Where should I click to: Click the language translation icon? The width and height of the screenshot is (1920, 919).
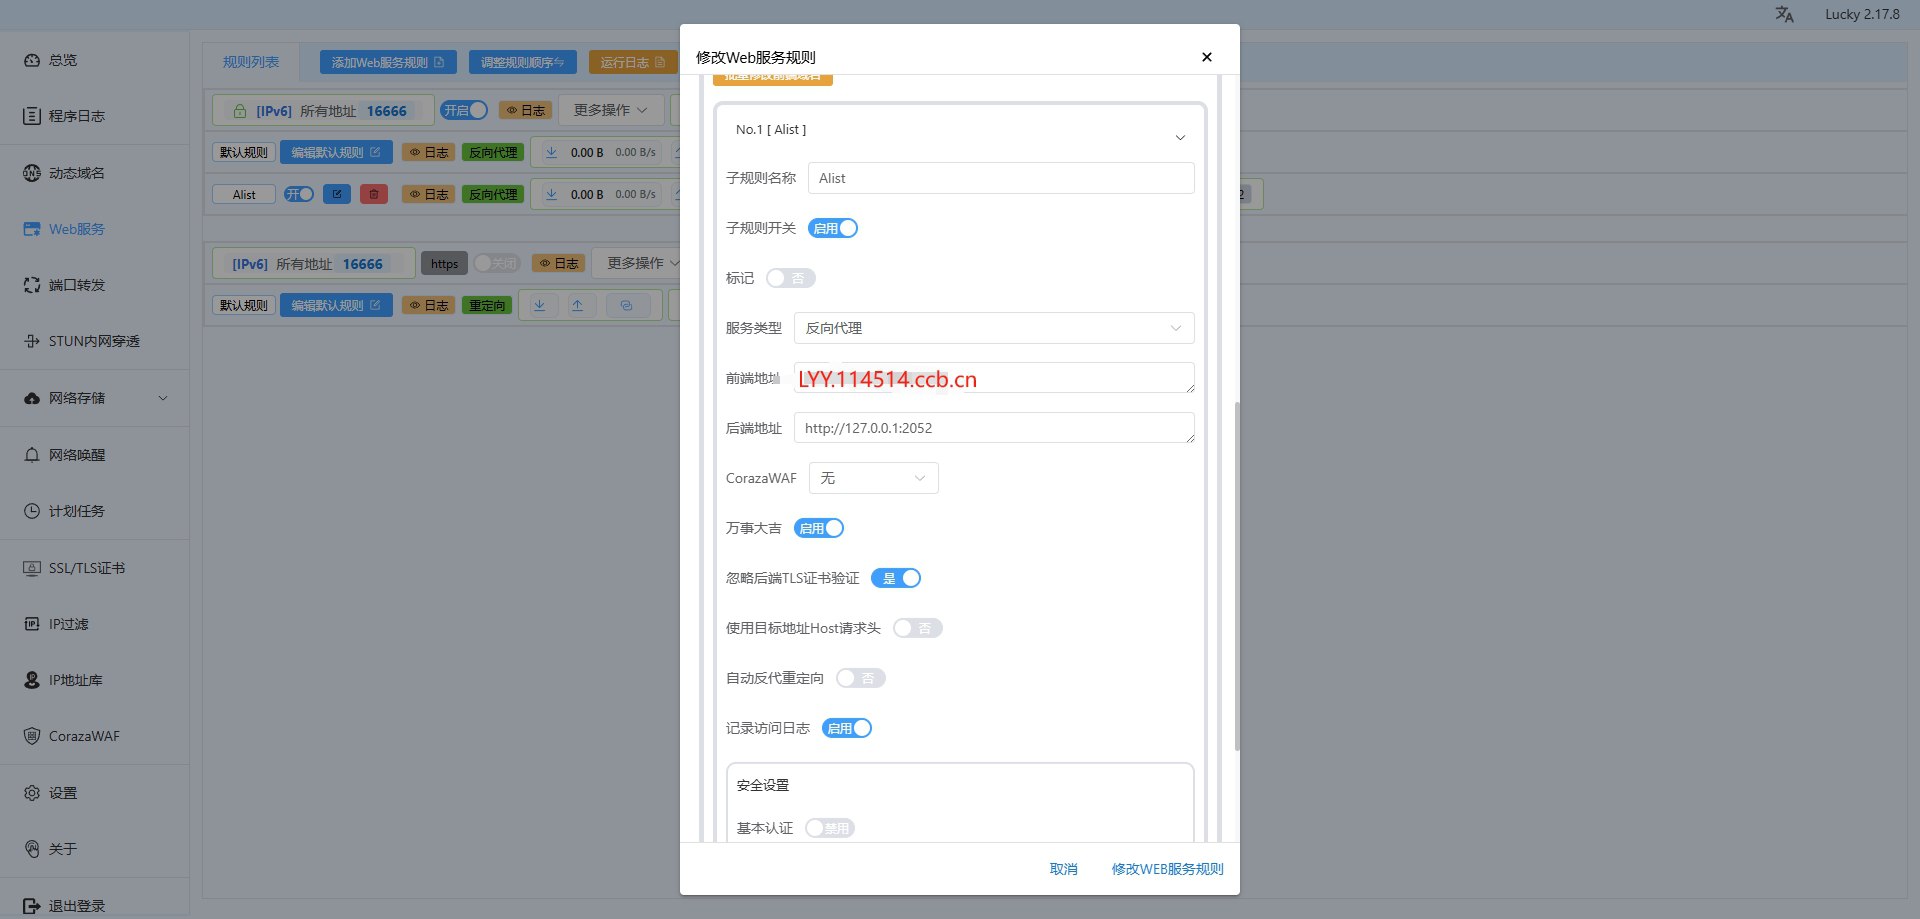(x=1784, y=14)
